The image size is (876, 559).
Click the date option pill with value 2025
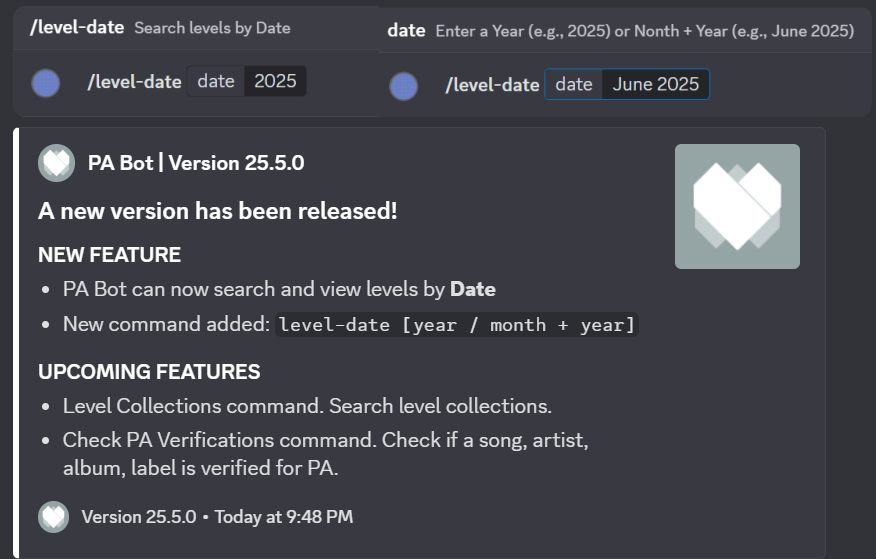[247, 82]
